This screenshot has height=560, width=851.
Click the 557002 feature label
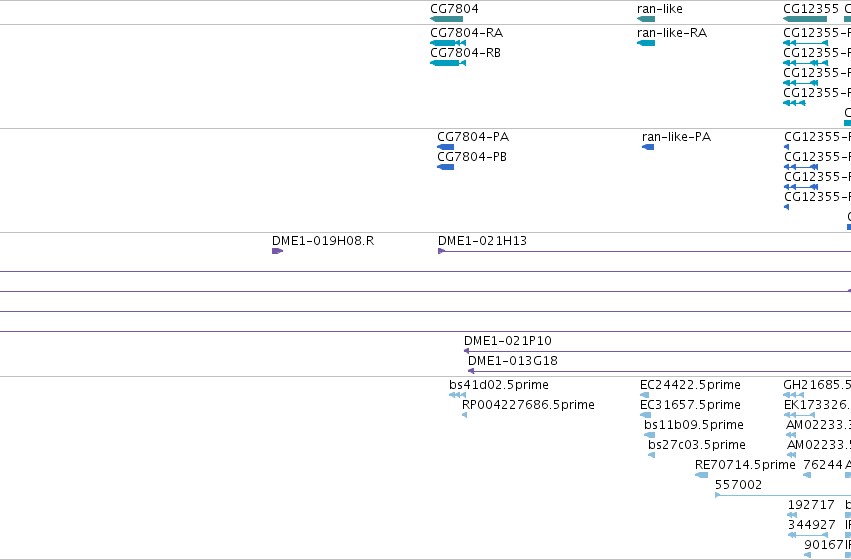738,485
